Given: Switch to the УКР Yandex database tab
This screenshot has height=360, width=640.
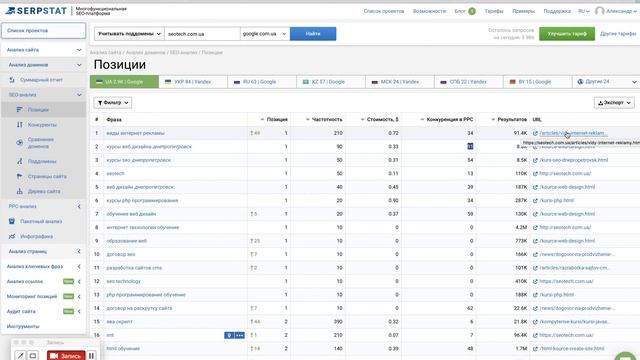Looking at the screenshot, I should click(x=193, y=82).
